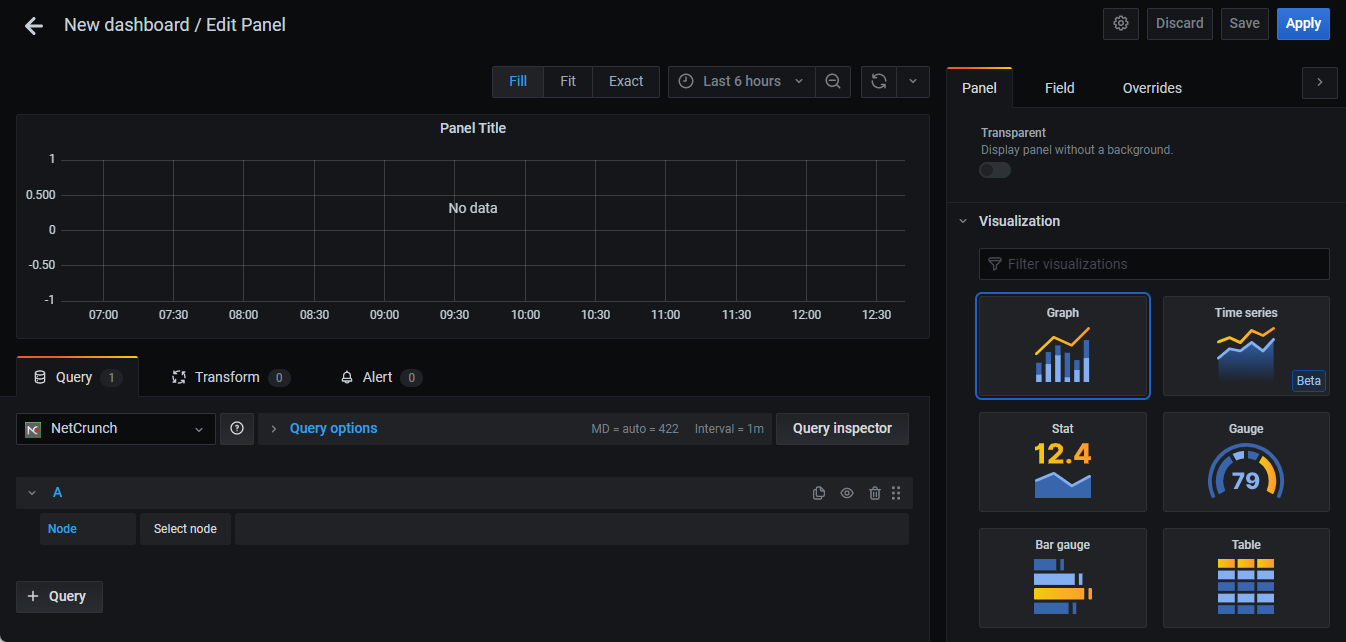1346x642 pixels.
Task: Click the Discard button
Action: point(1180,24)
